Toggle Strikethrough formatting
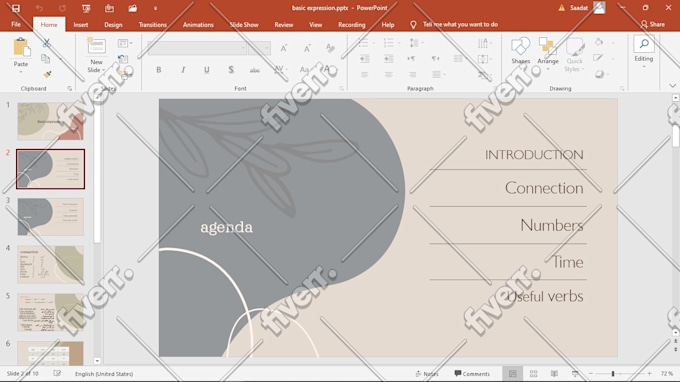 tap(255, 70)
